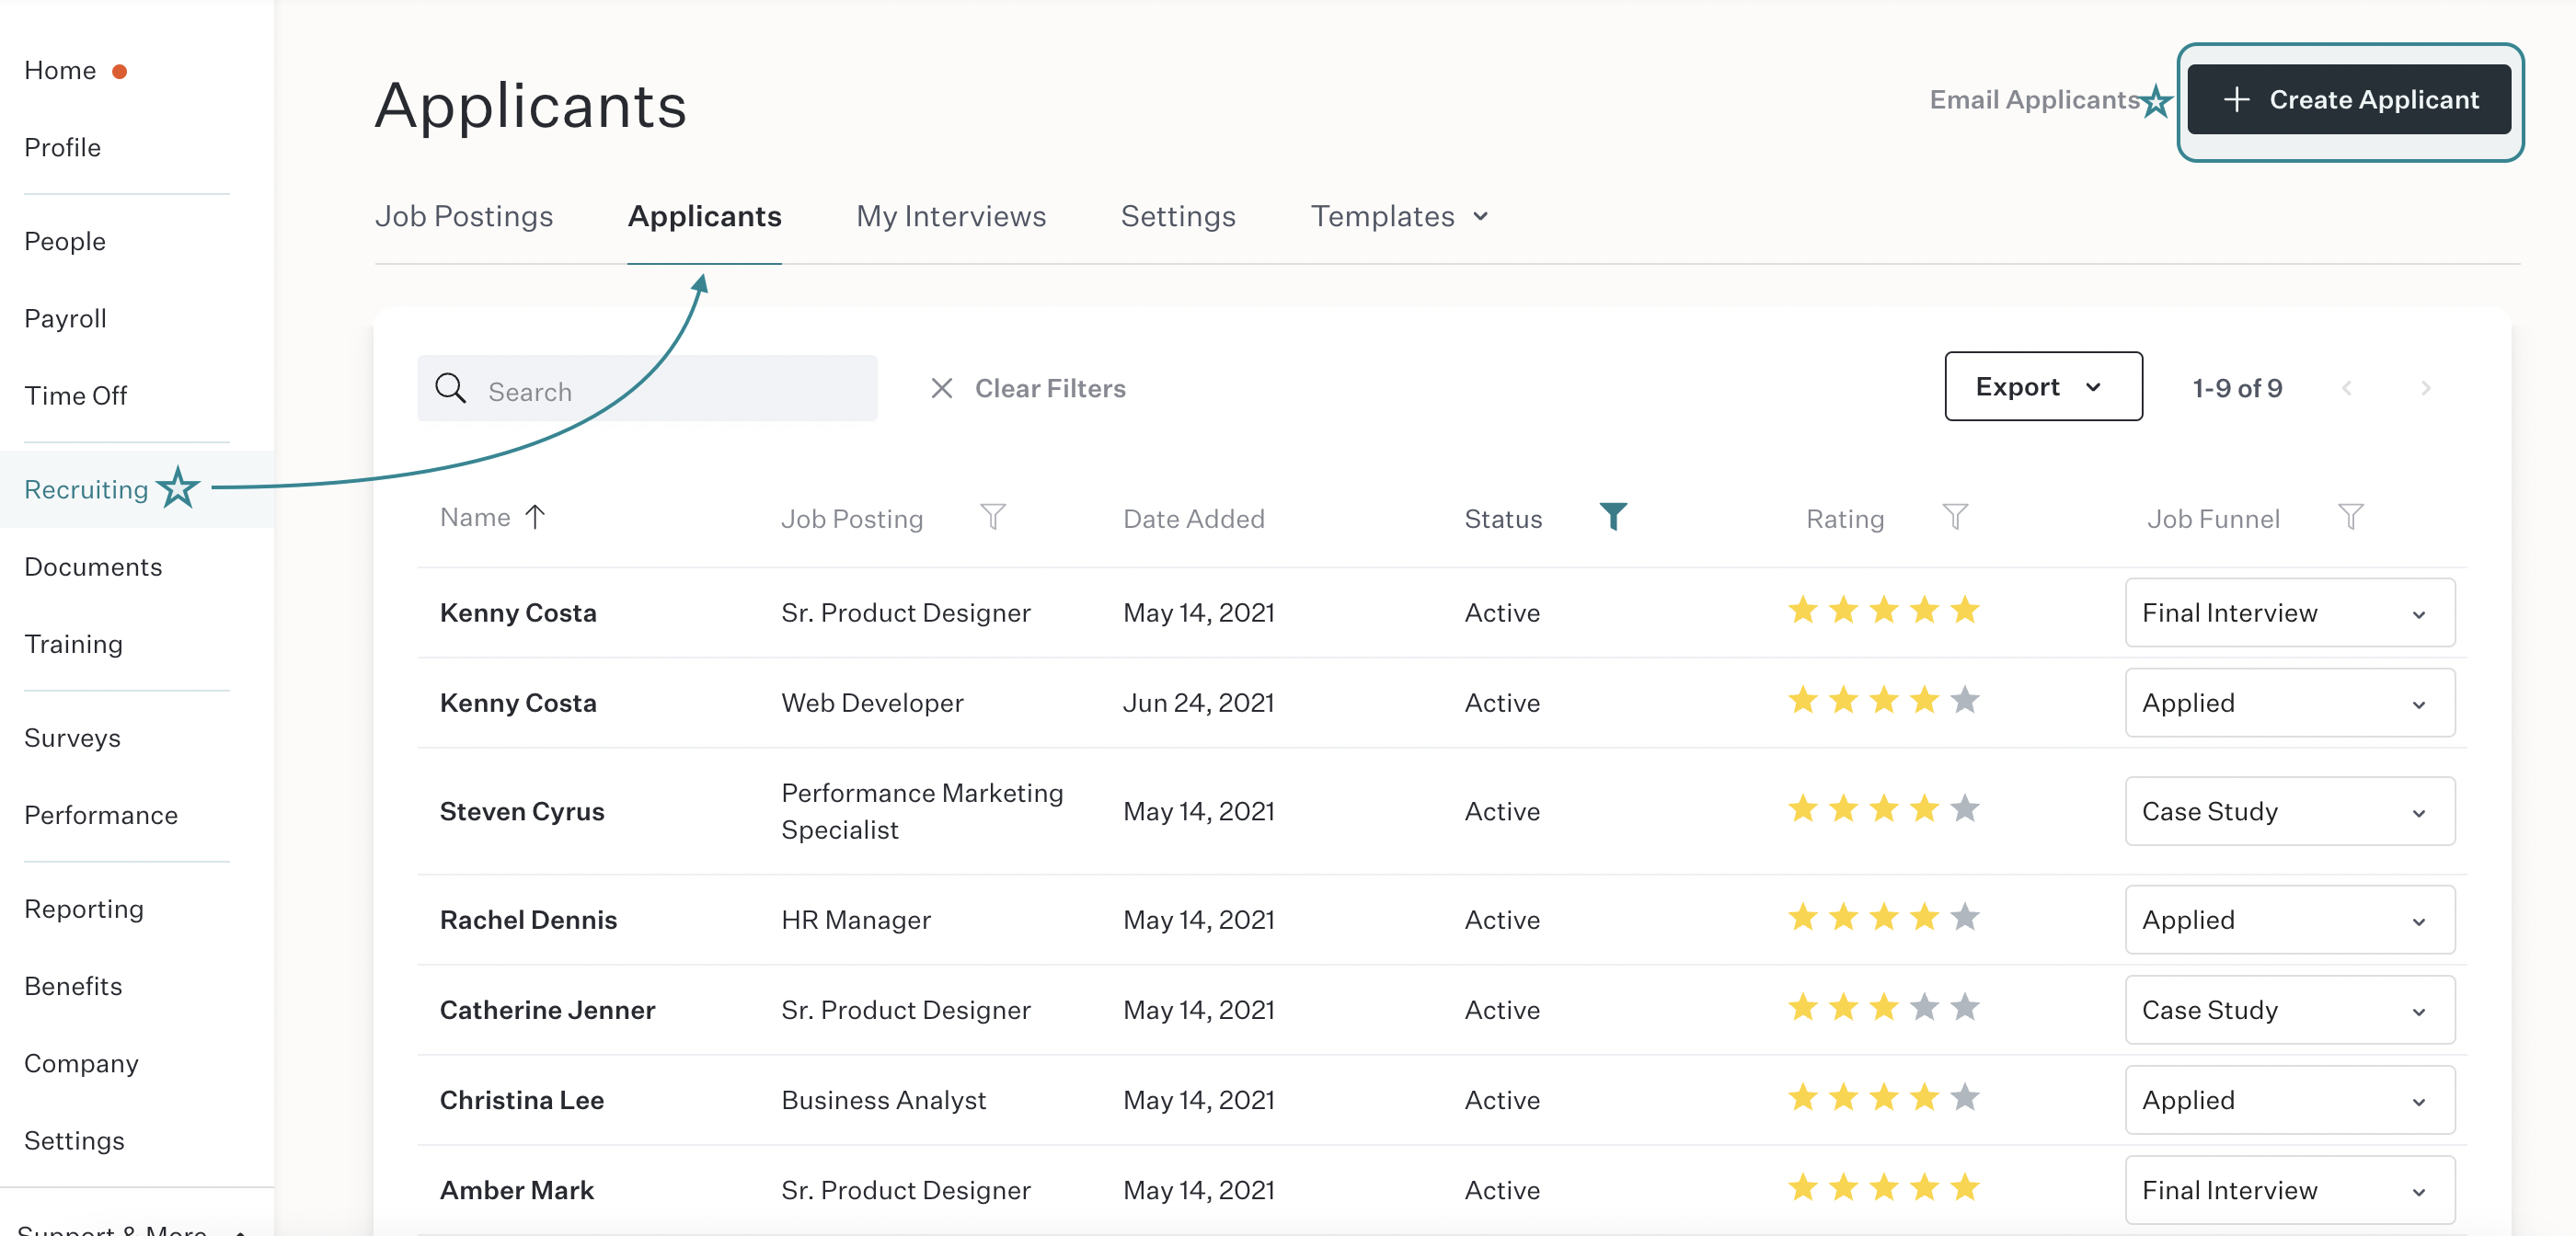
Task: Open People in sidebar
Action: (x=65, y=241)
